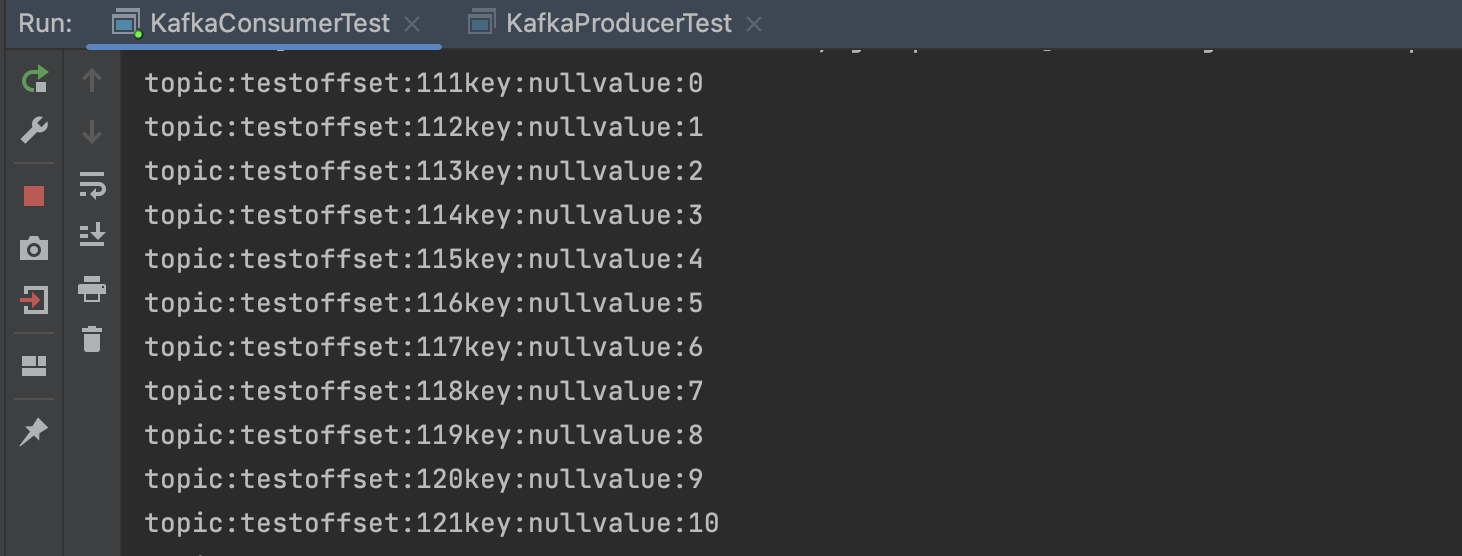Jump down the stack trace (down arrow)

point(92,131)
